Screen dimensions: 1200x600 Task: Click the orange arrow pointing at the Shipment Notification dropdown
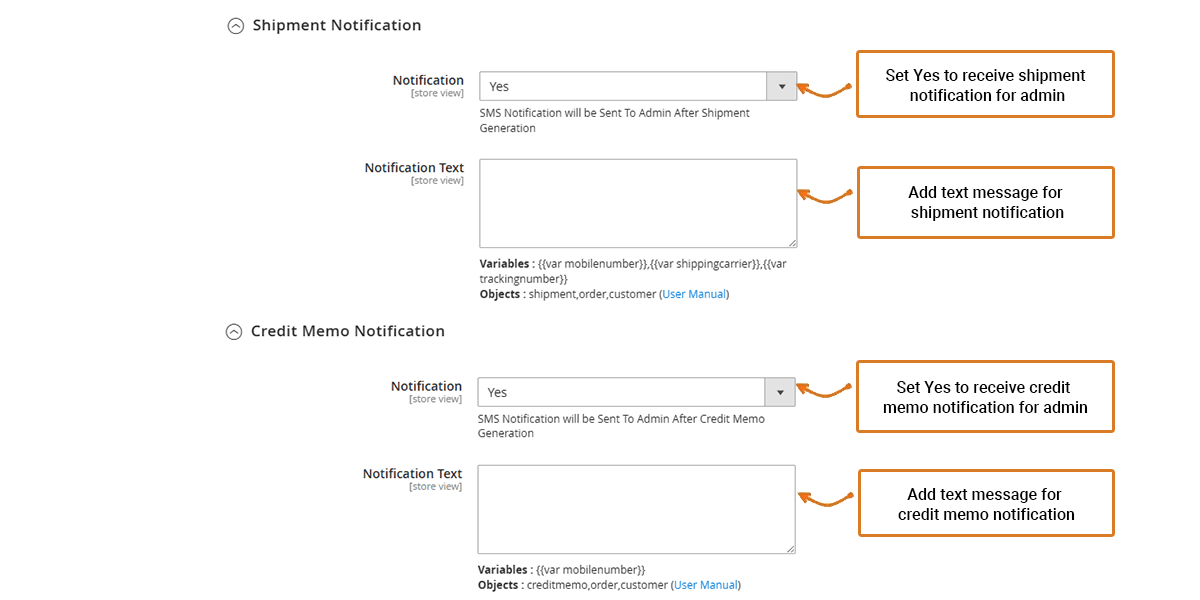point(825,91)
